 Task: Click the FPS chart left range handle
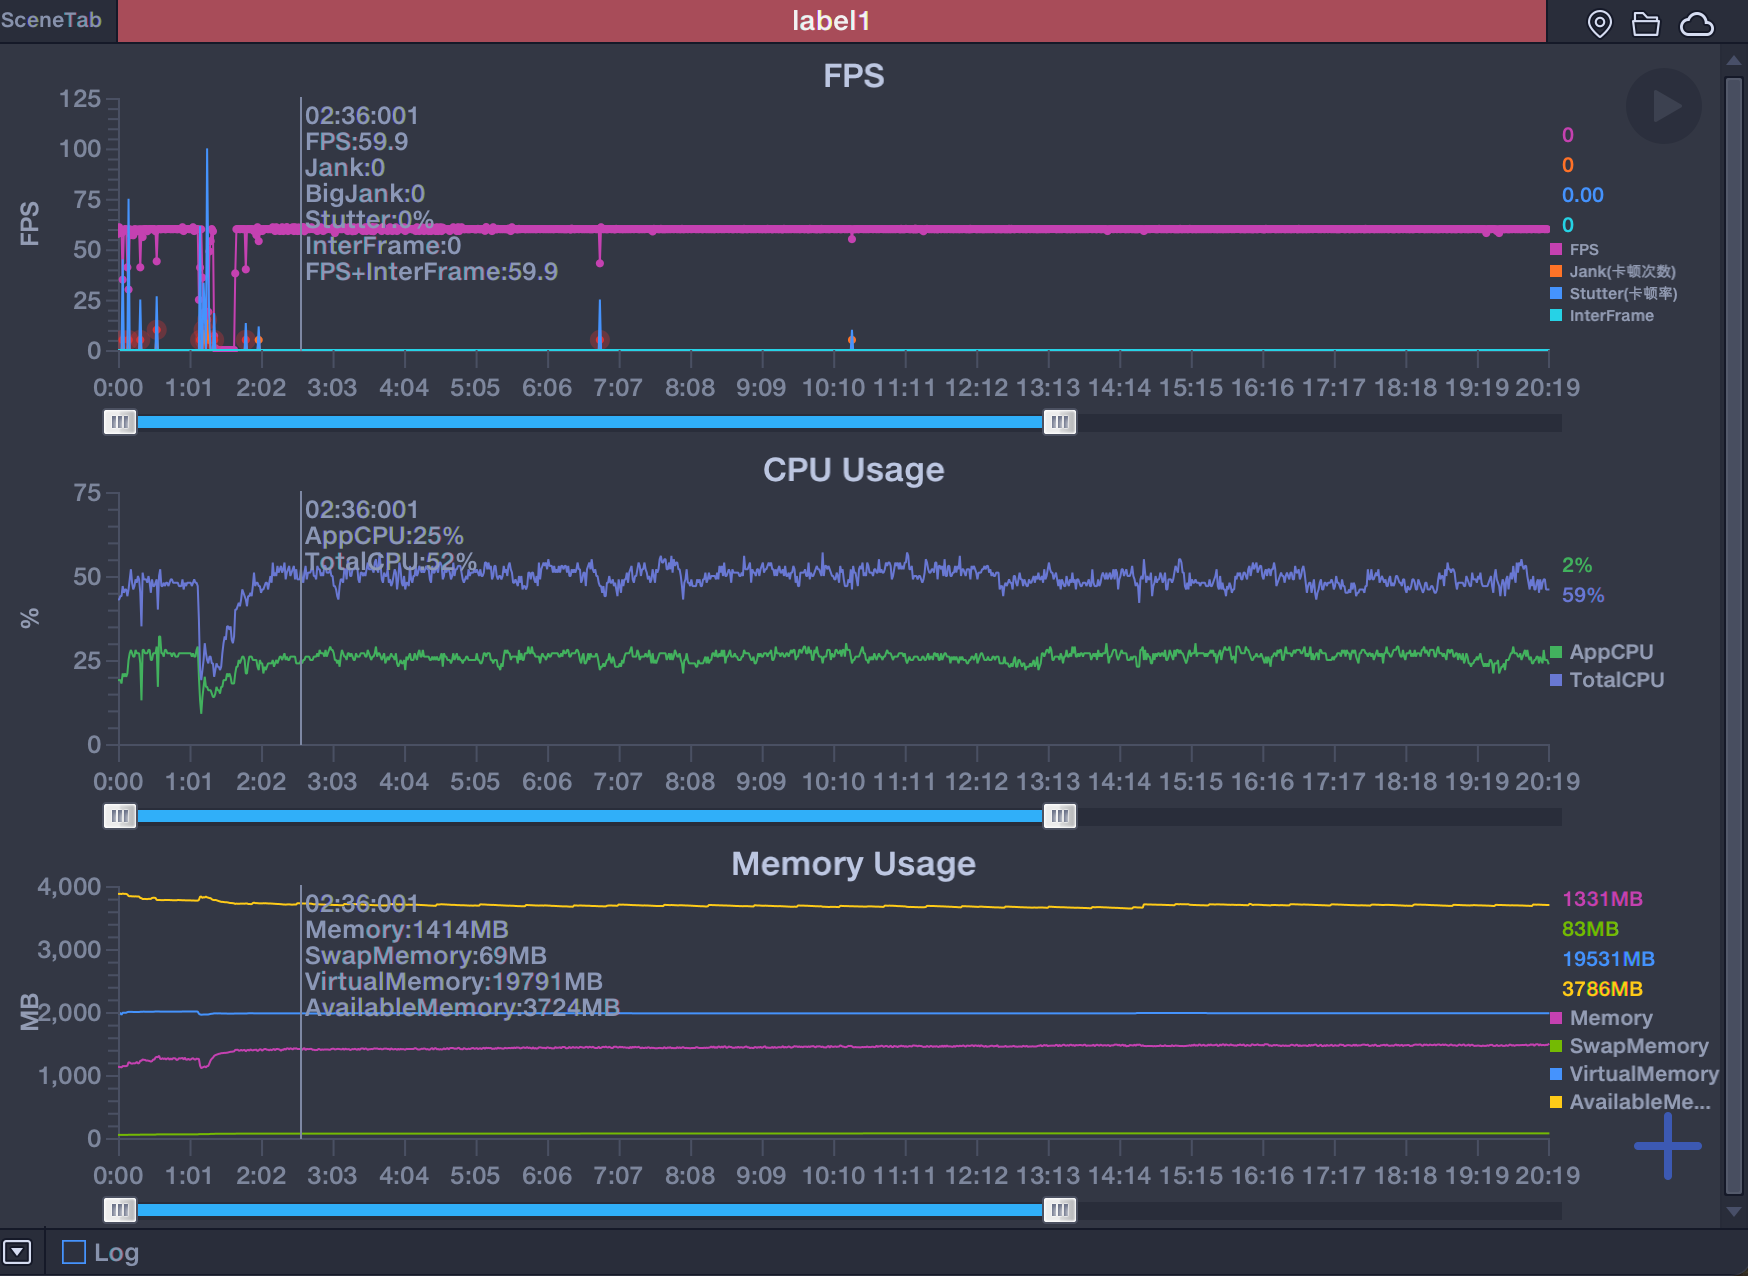click(120, 422)
